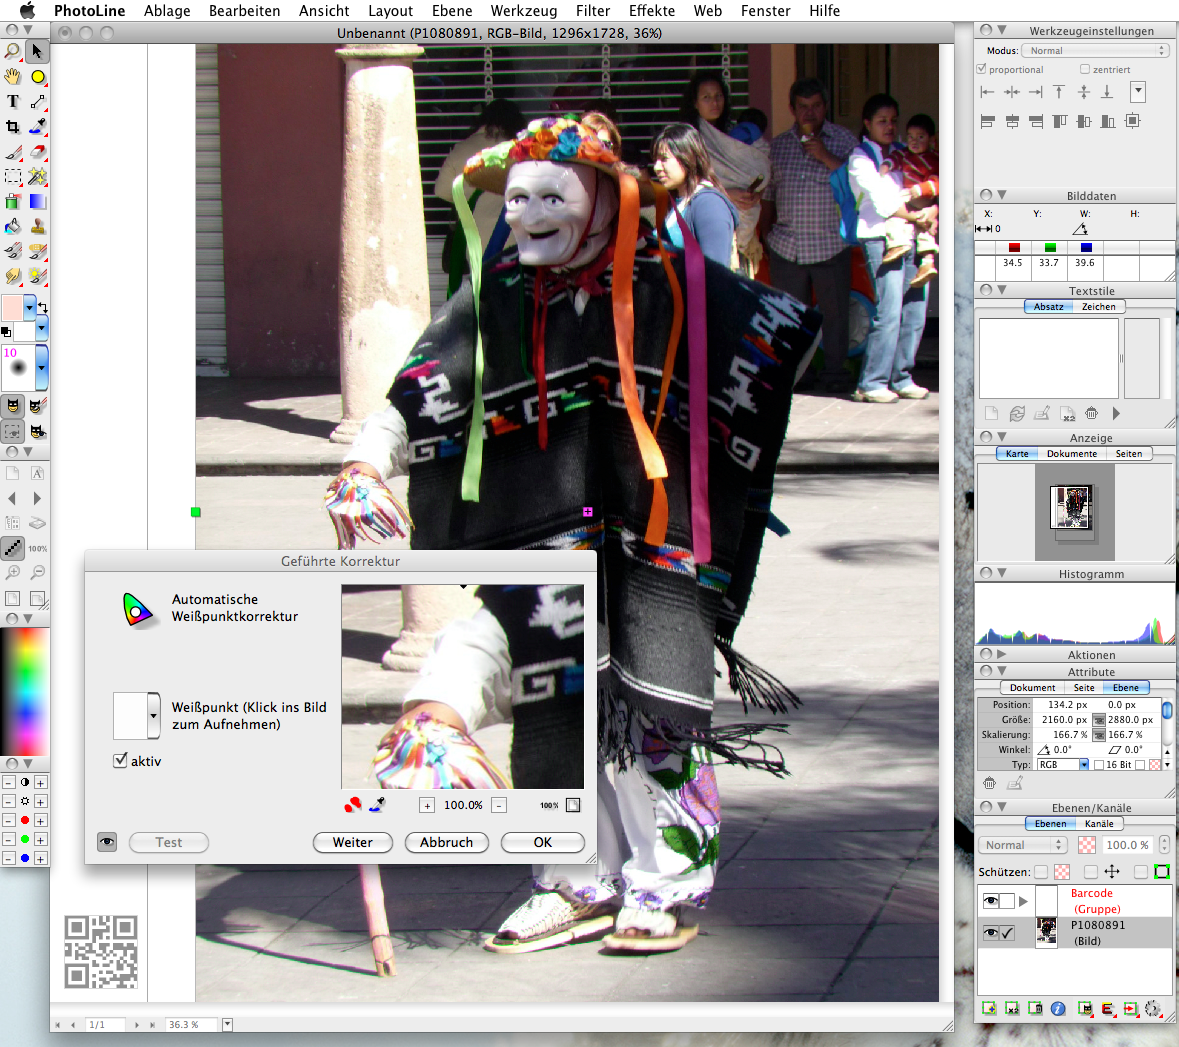Hide the P1080891 layer eye icon

click(x=991, y=933)
